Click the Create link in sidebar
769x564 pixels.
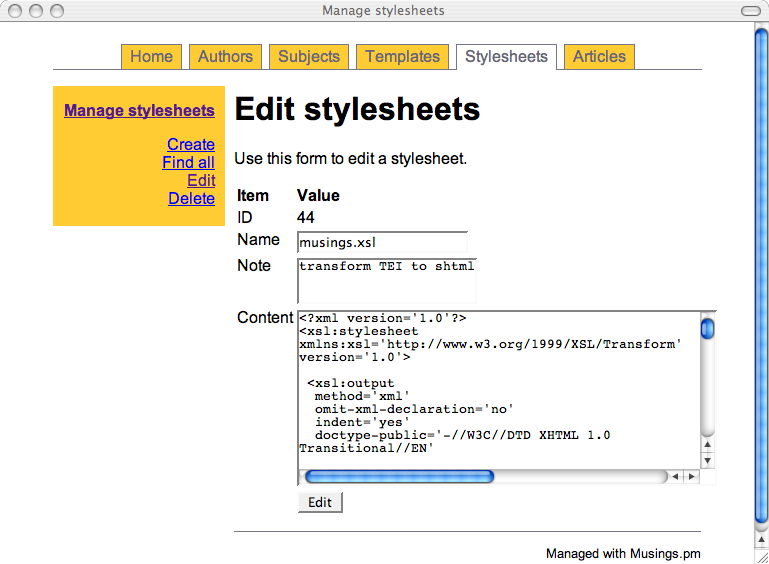[190, 145]
